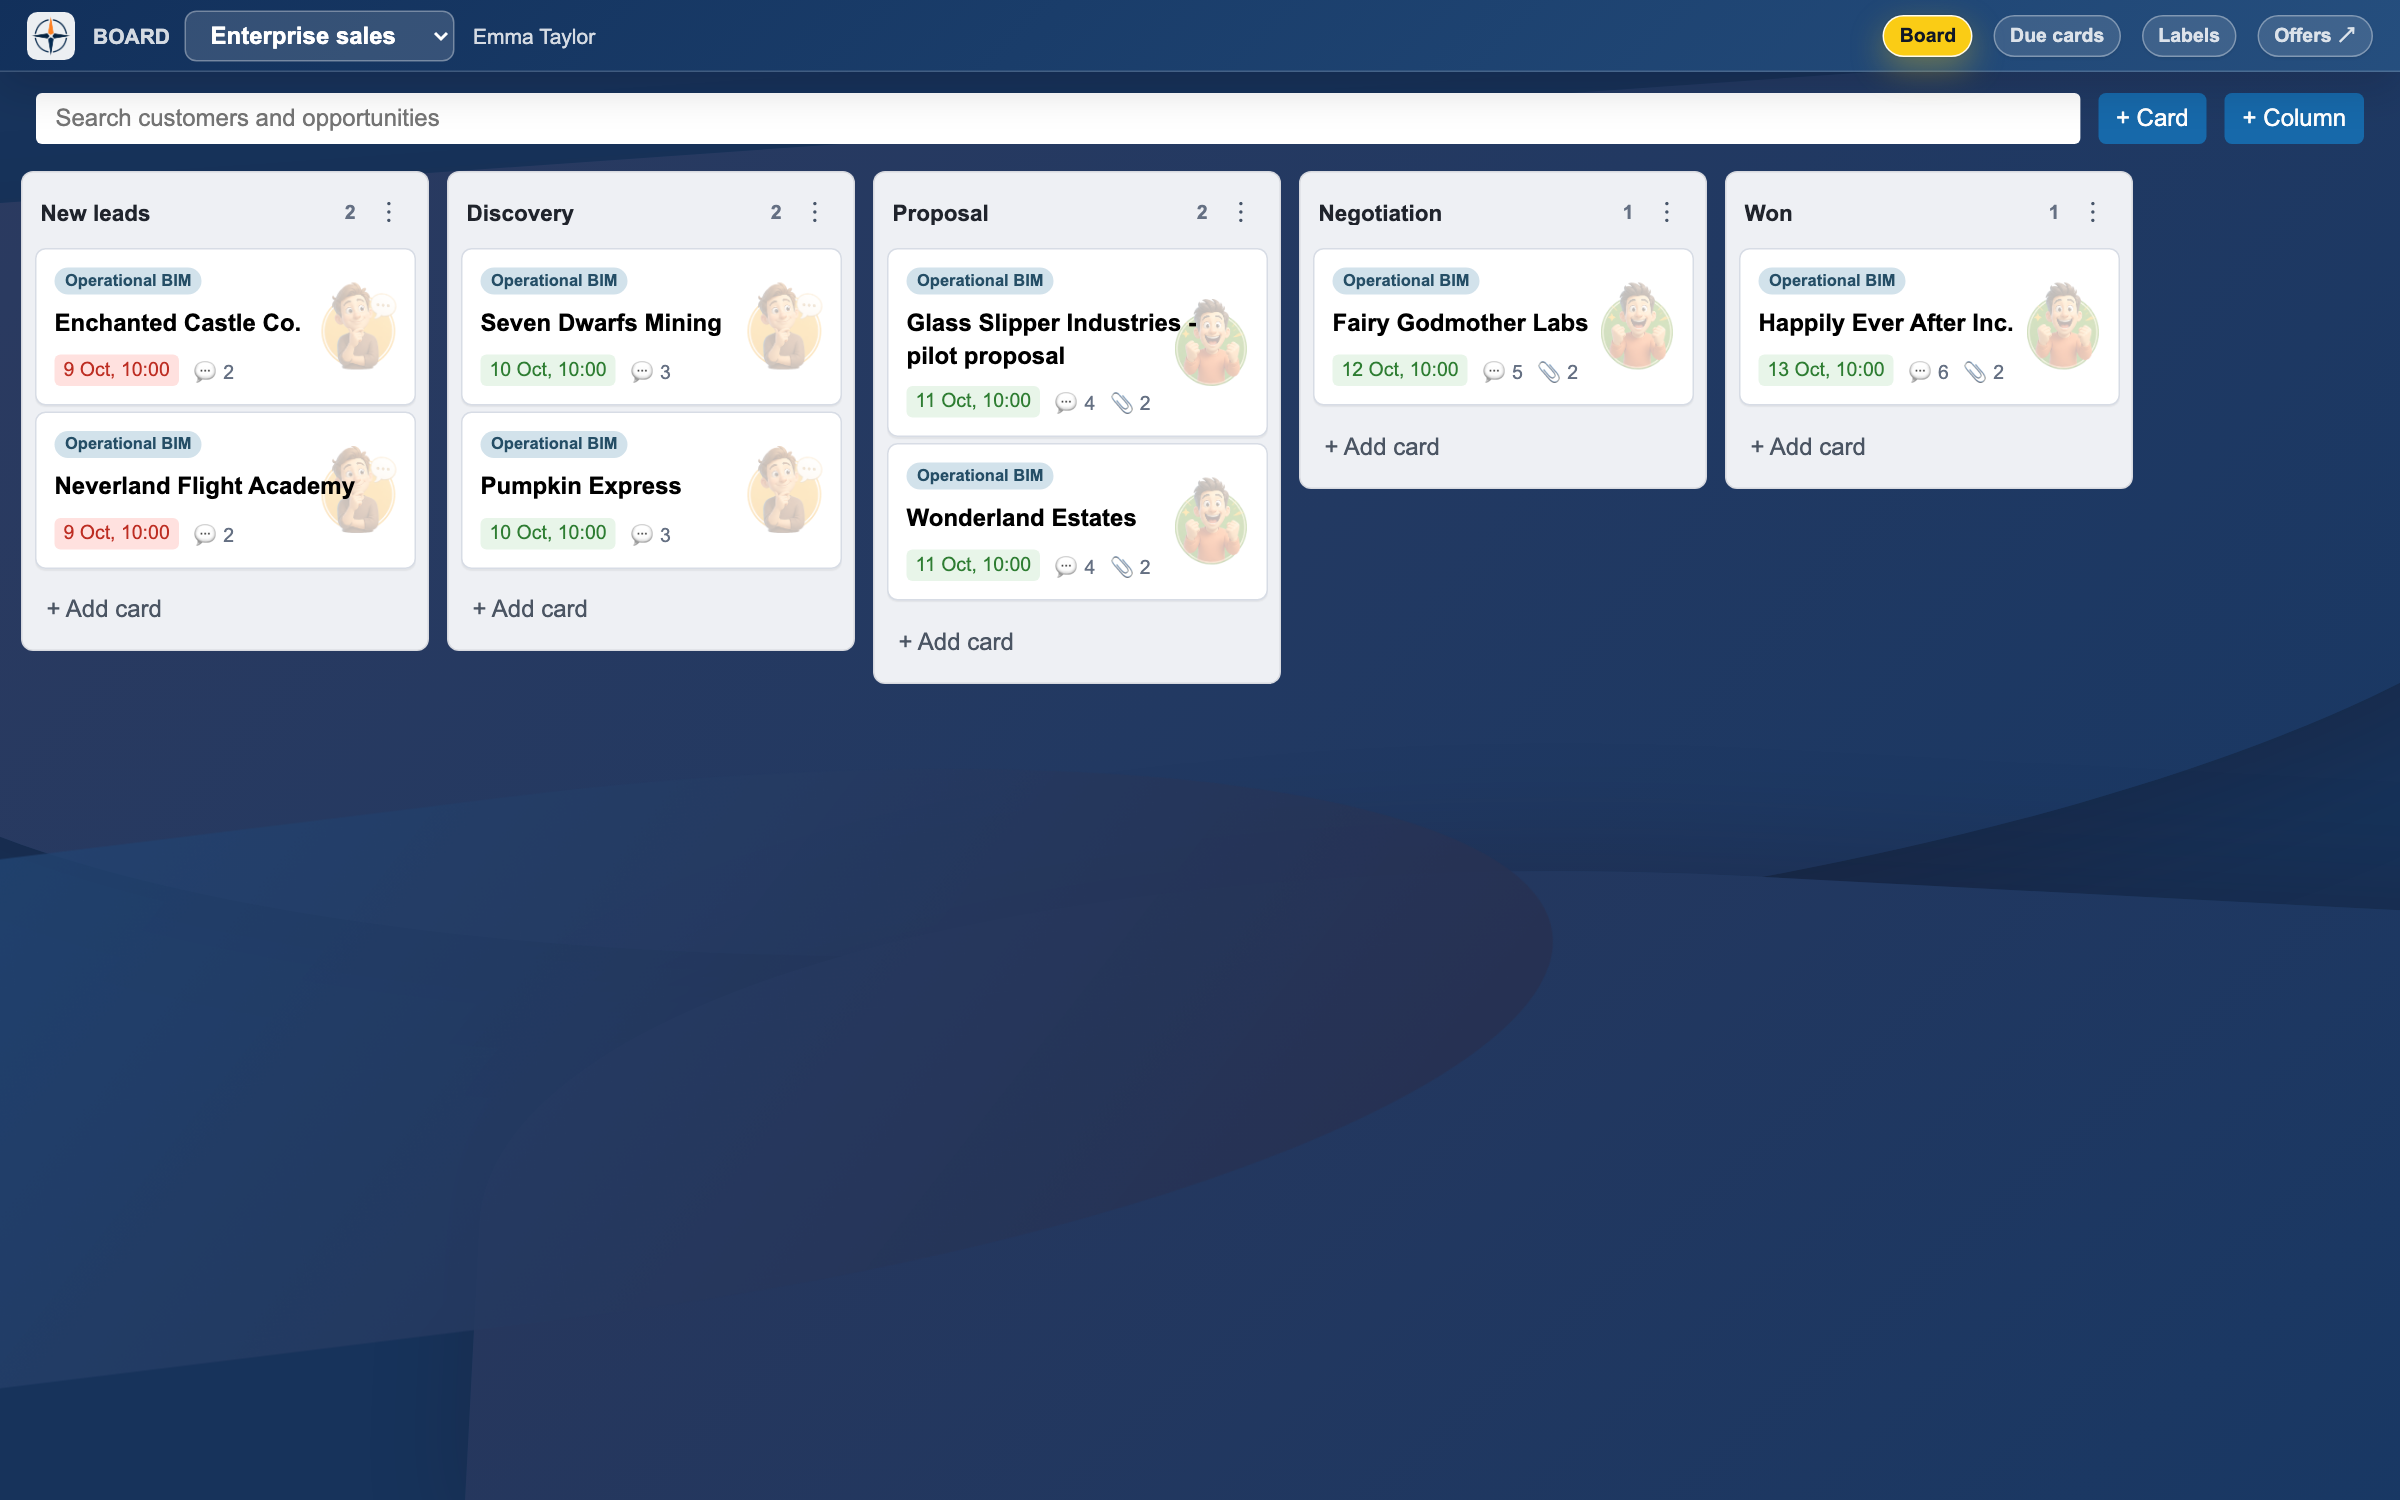Focus the search customers and opportunities field

coord(1057,118)
